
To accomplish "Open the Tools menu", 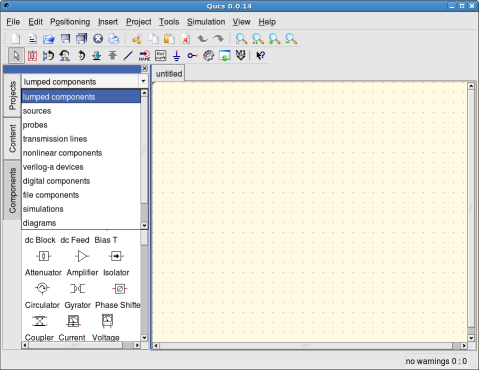I will 169,22.
